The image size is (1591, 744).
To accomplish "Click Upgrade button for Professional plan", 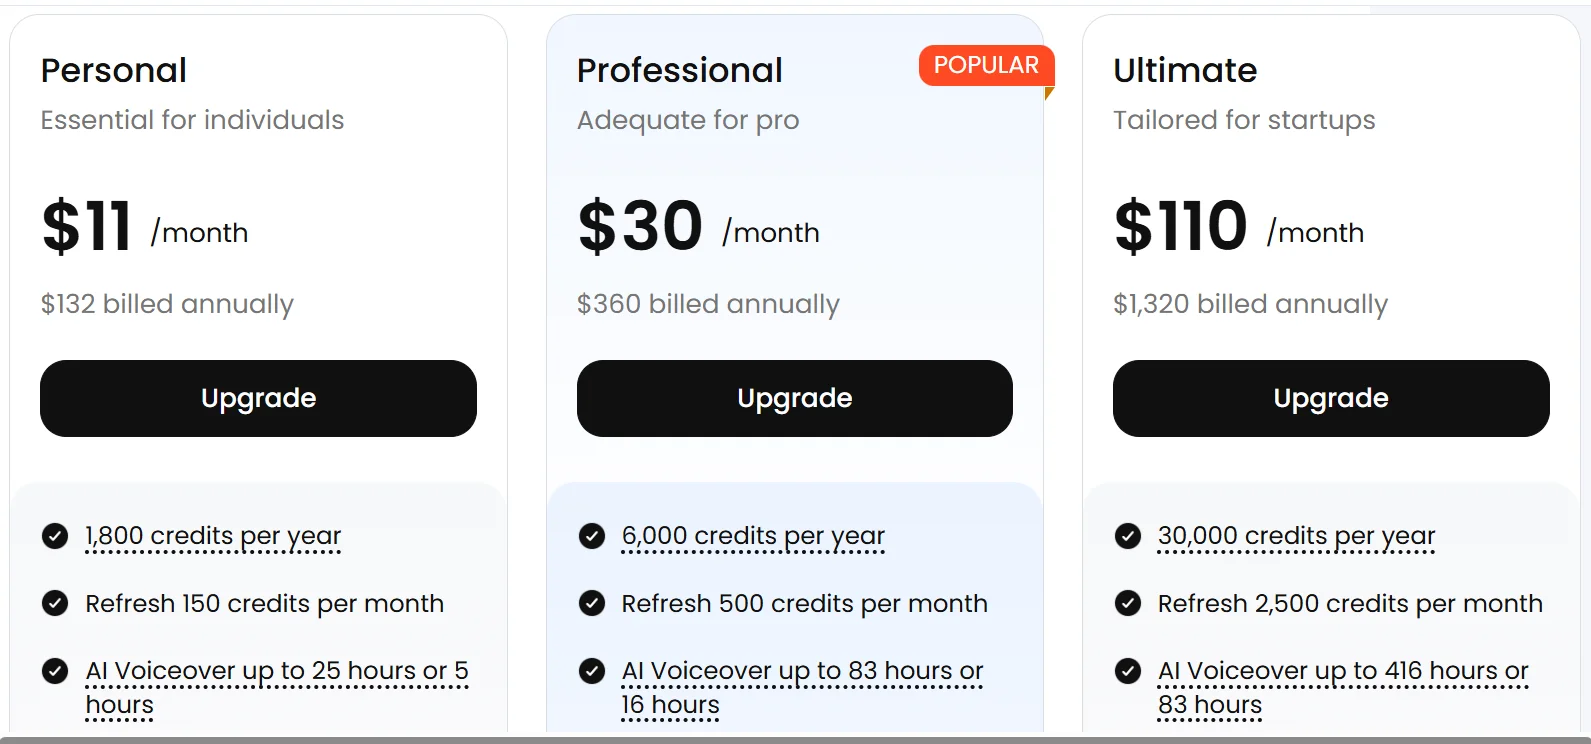I will (x=794, y=398).
